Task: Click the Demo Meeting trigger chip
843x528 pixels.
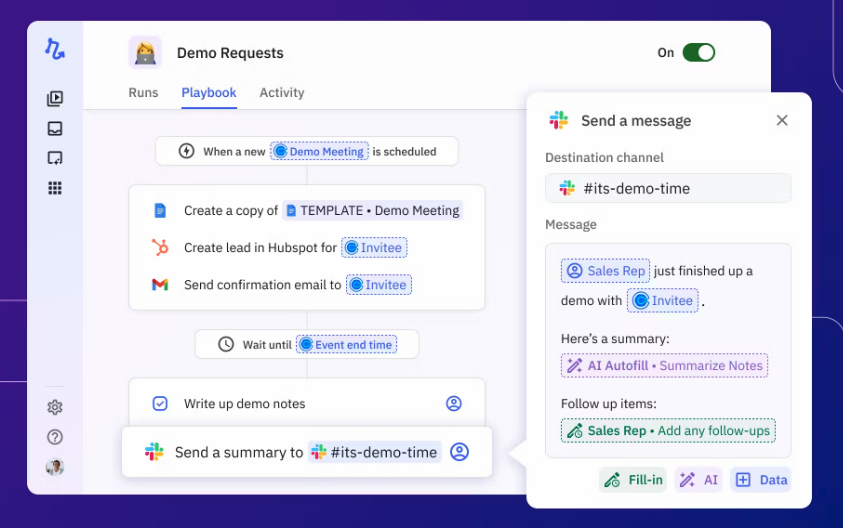Action: pos(319,152)
